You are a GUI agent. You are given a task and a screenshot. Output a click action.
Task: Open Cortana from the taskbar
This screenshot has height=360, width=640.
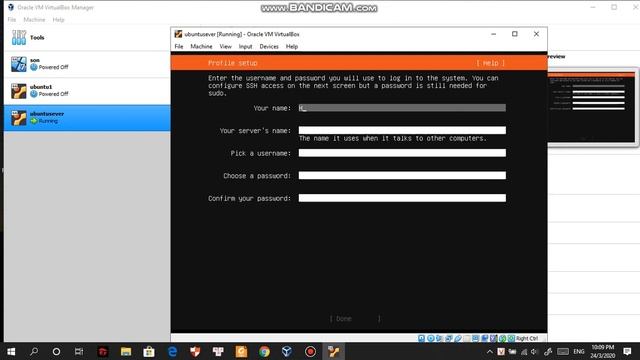point(56,351)
